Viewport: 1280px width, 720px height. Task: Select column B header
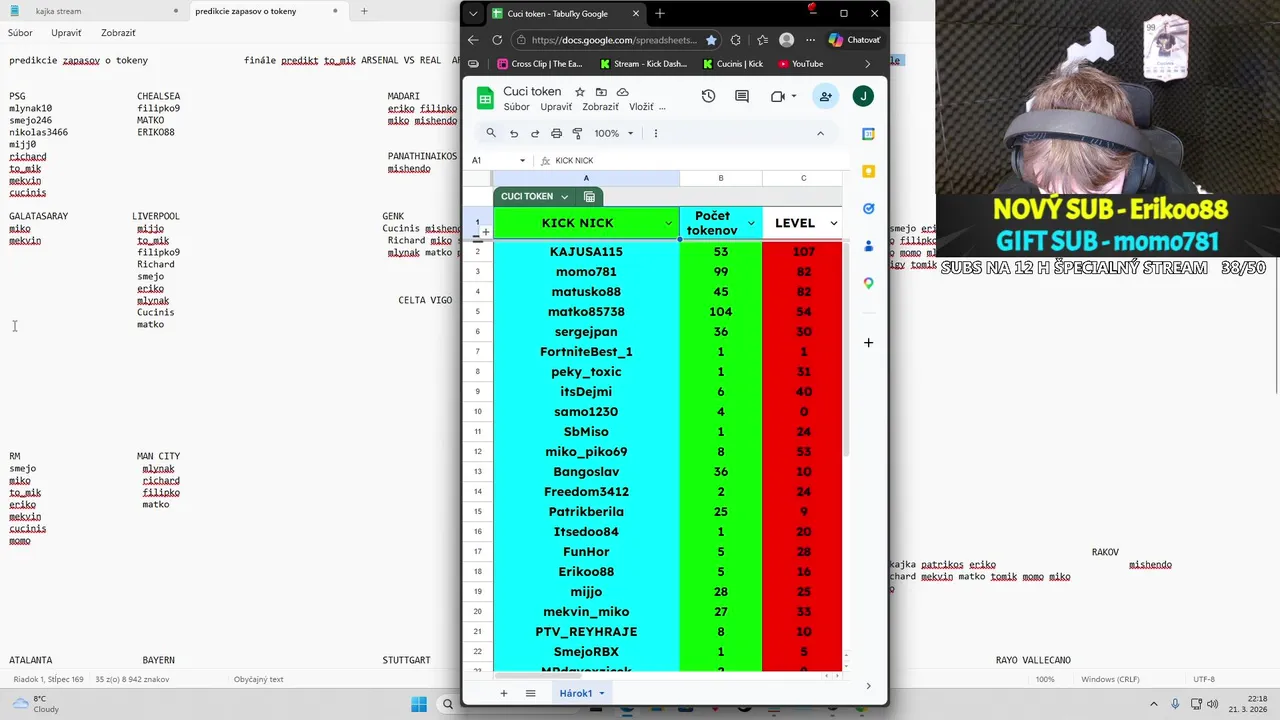point(721,178)
